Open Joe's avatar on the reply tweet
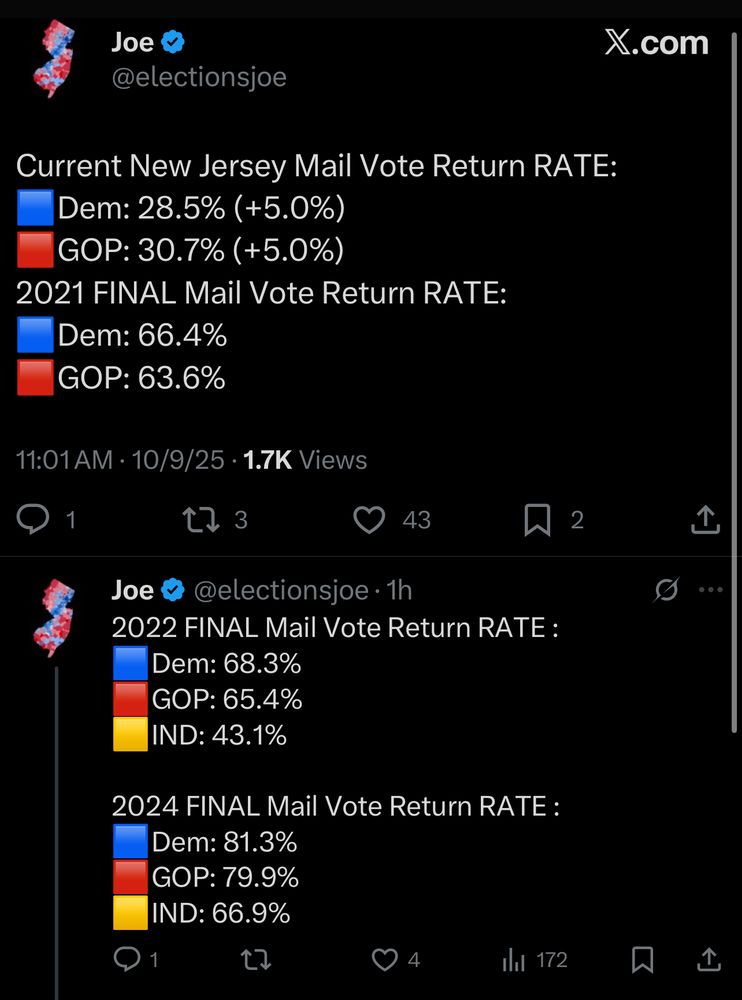 point(53,610)
